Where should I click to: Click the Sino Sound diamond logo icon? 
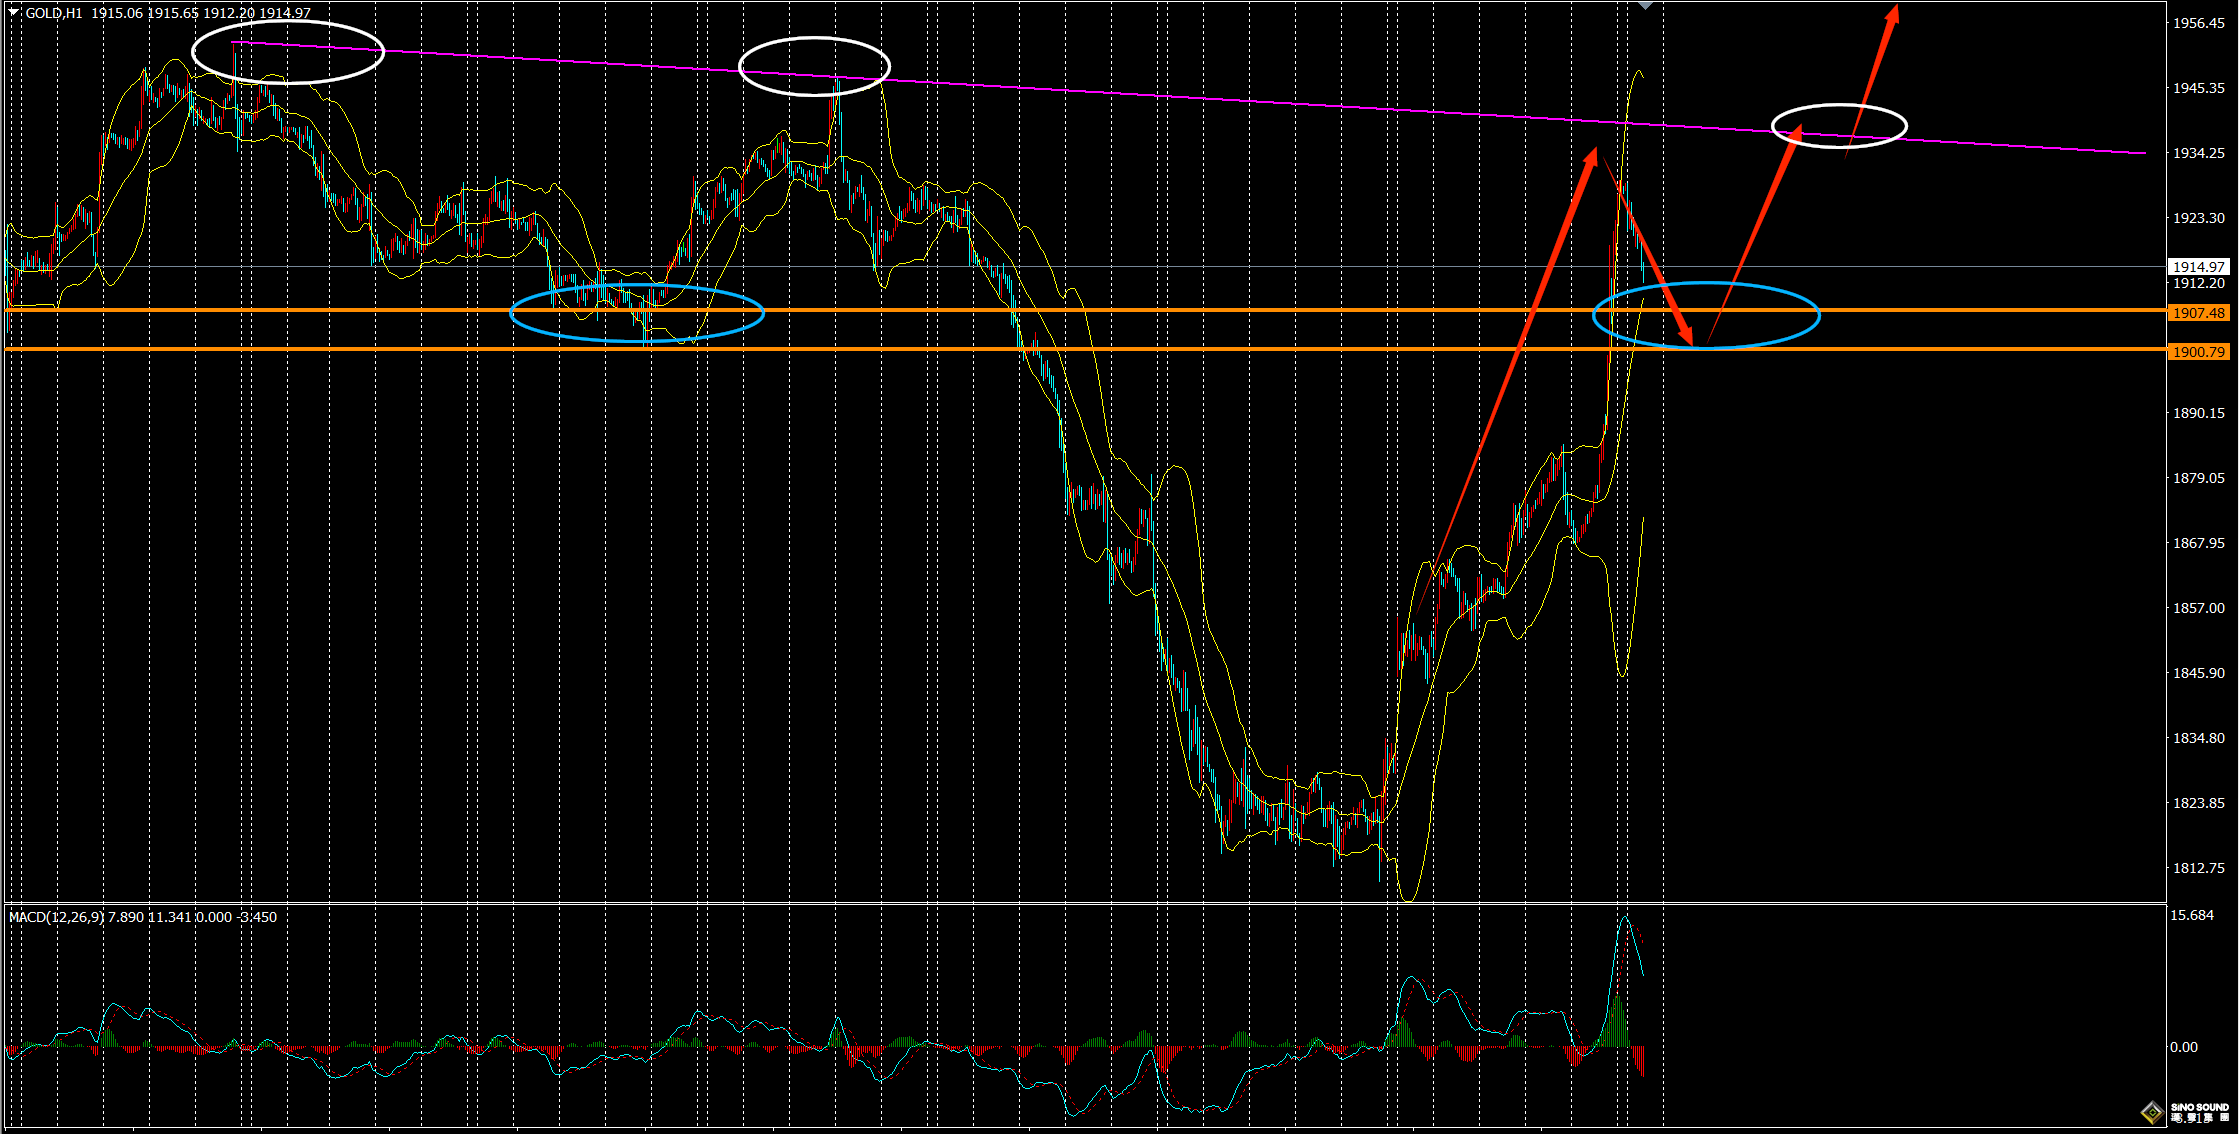[x=2152, y=1112]
